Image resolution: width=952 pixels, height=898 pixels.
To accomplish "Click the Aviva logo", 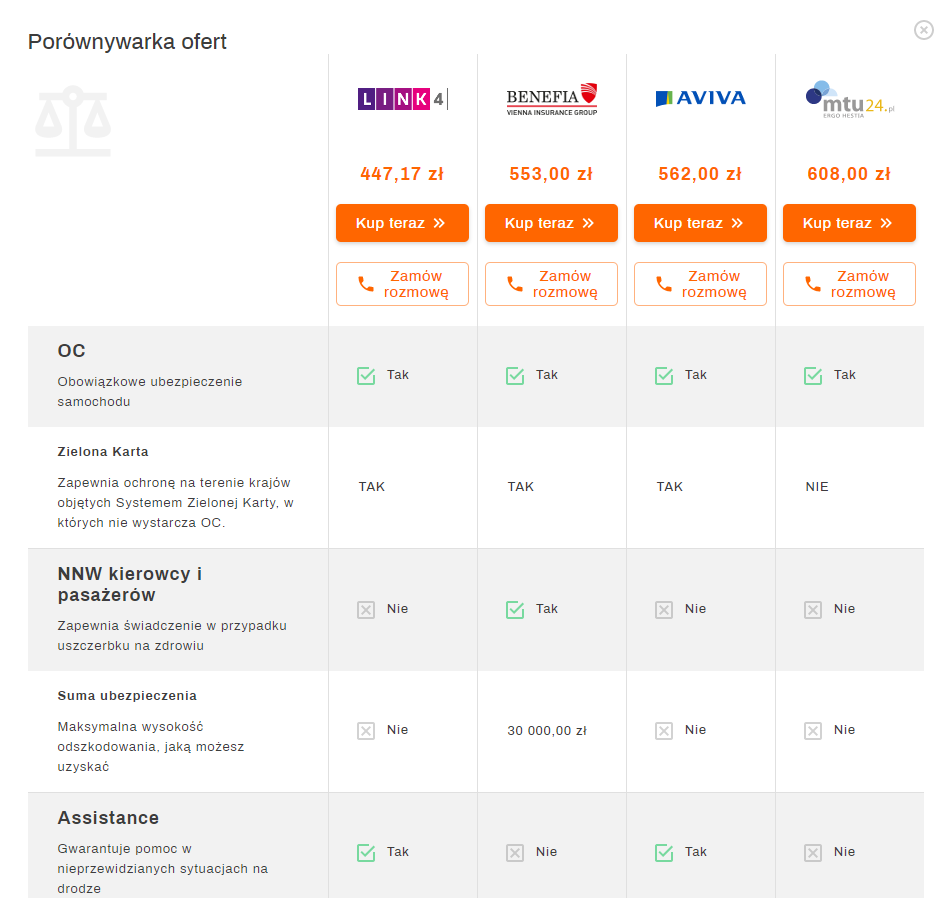I will [700, 98].
